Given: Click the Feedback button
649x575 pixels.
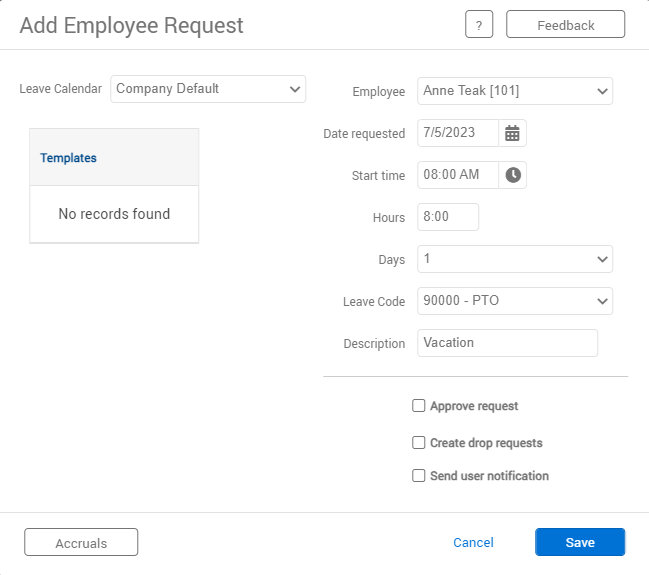Looking at the screenshot, I should [x=565, y=24].
